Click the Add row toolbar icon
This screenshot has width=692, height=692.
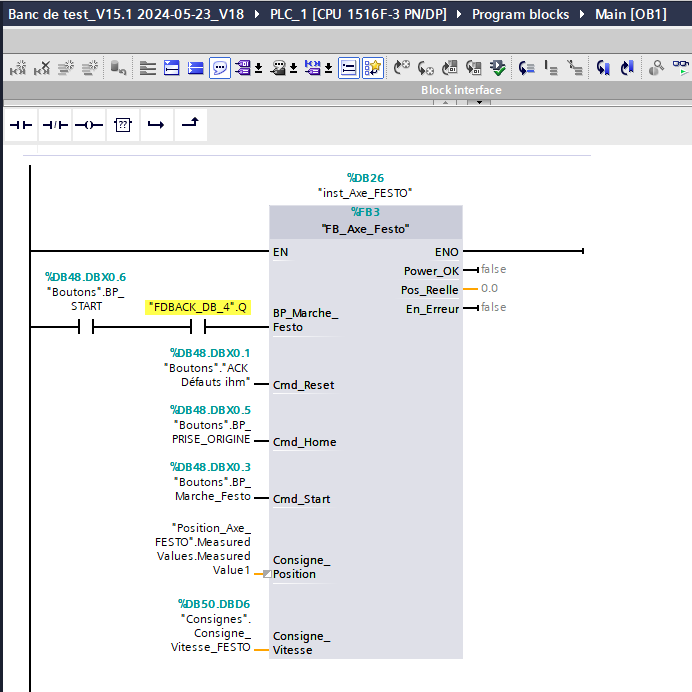(x=90, y=68)
